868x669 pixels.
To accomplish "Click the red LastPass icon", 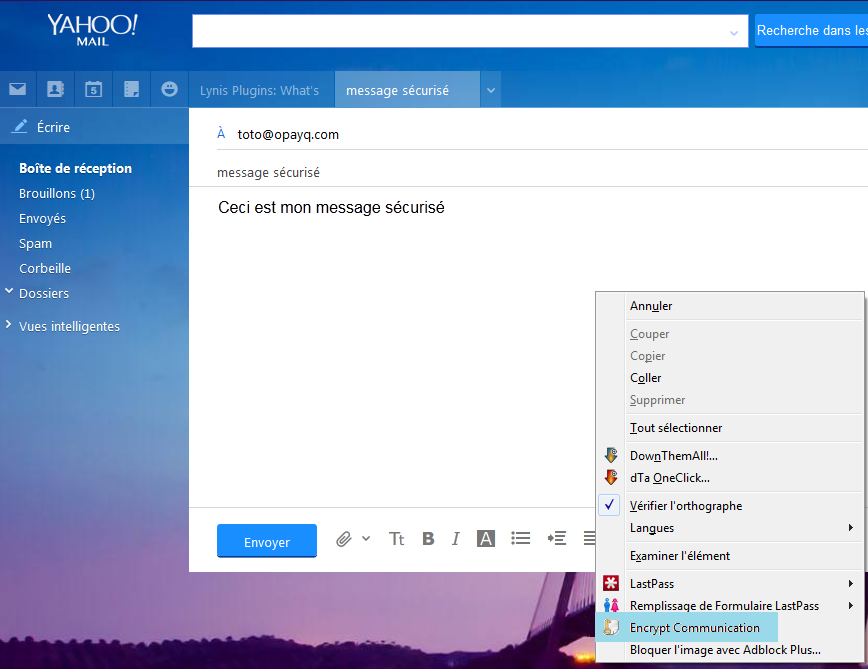I will click(x=611, y=583).
